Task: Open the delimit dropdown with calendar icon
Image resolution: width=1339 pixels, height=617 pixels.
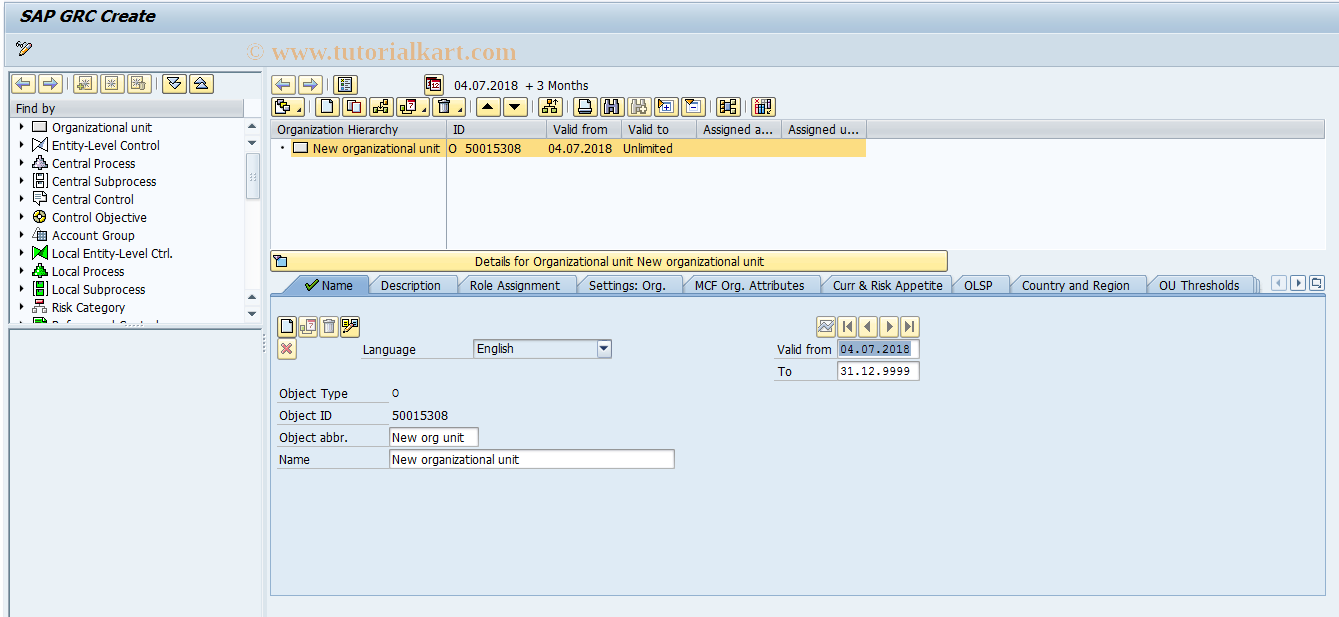Action: [x=412, y=107]
